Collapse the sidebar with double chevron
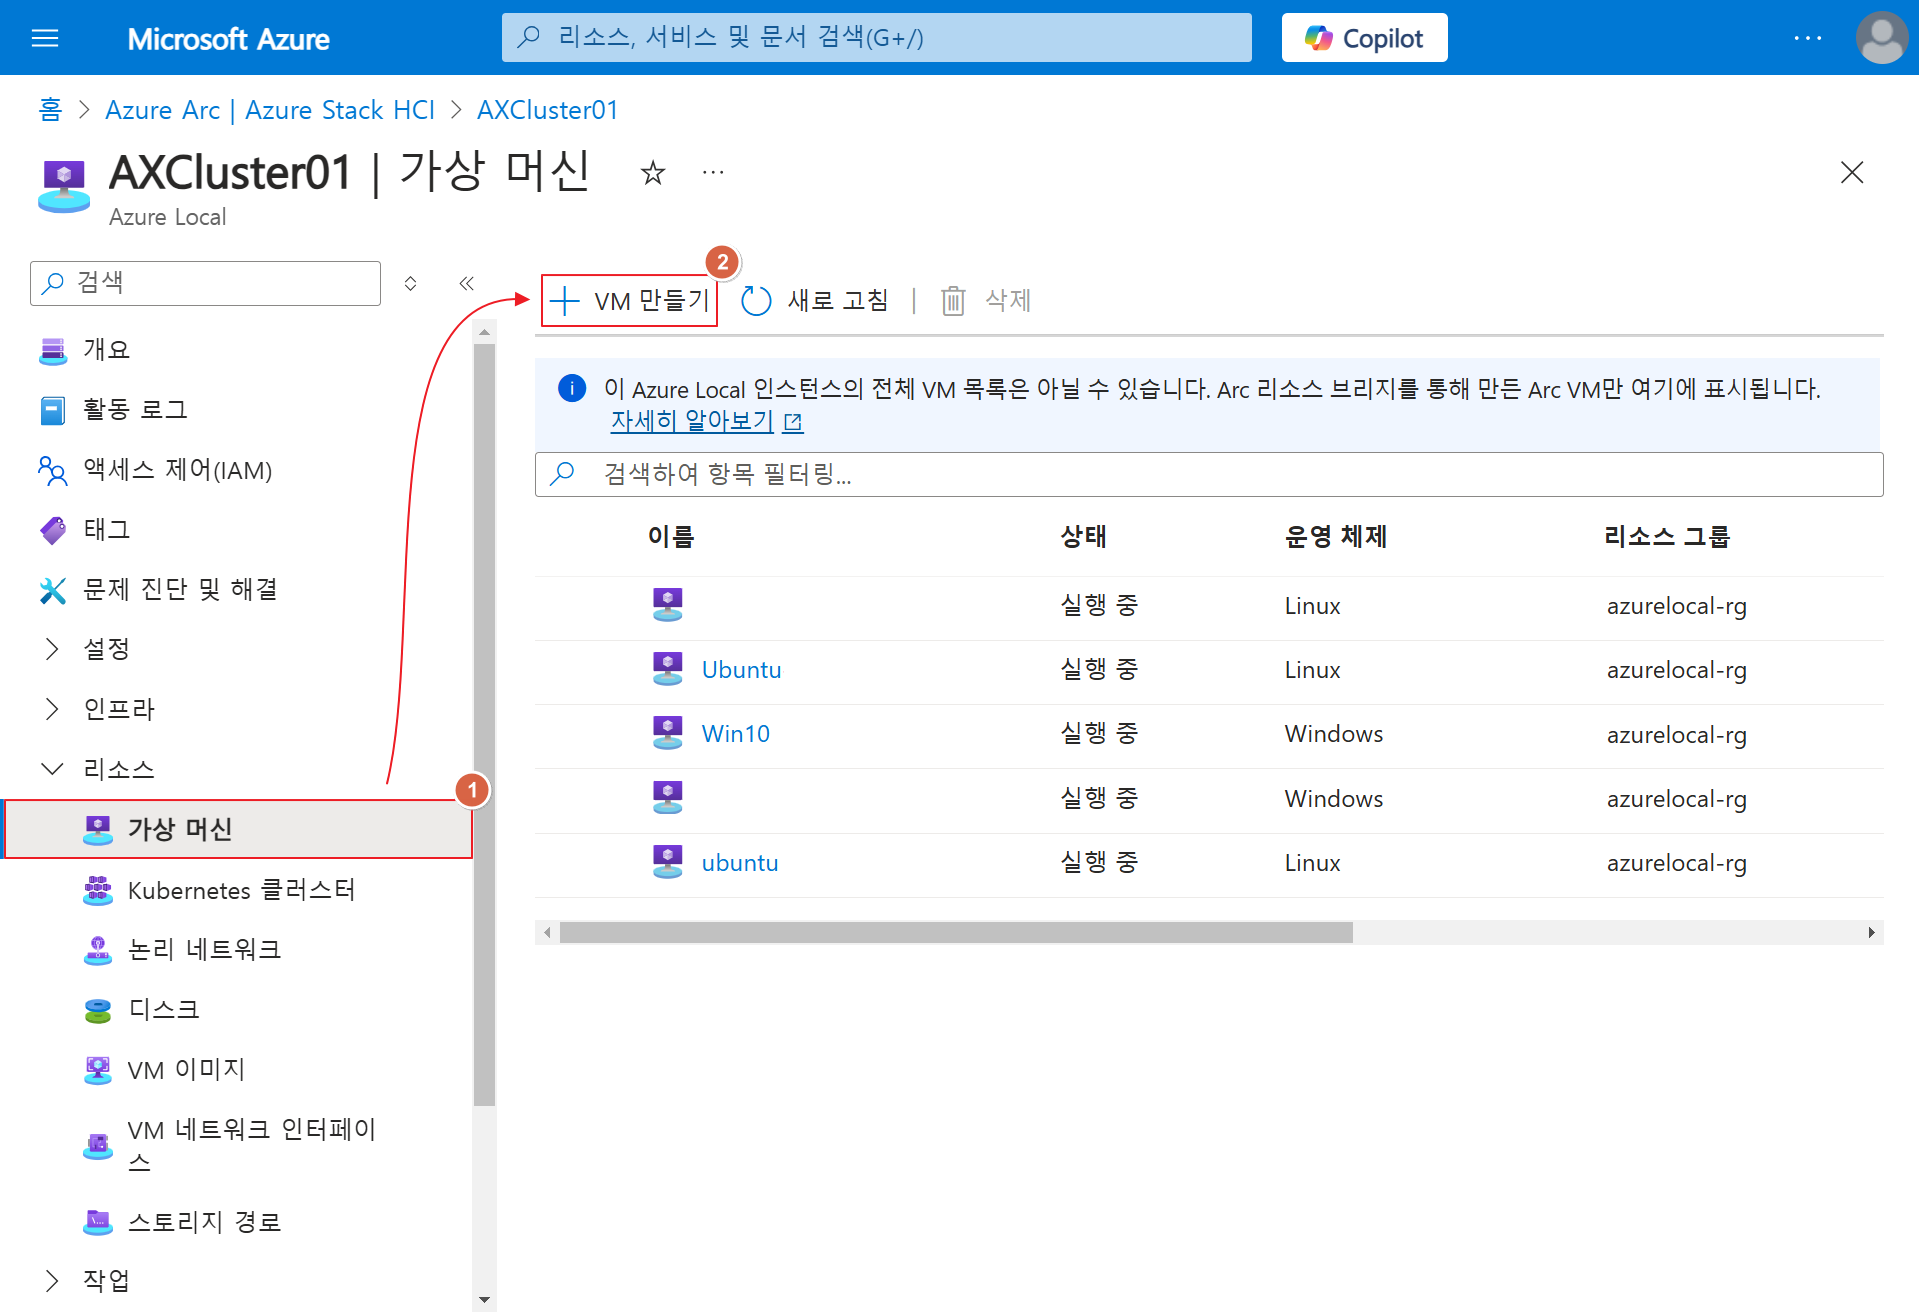The image size is (1919, 1312). click(x=467, y=283)
